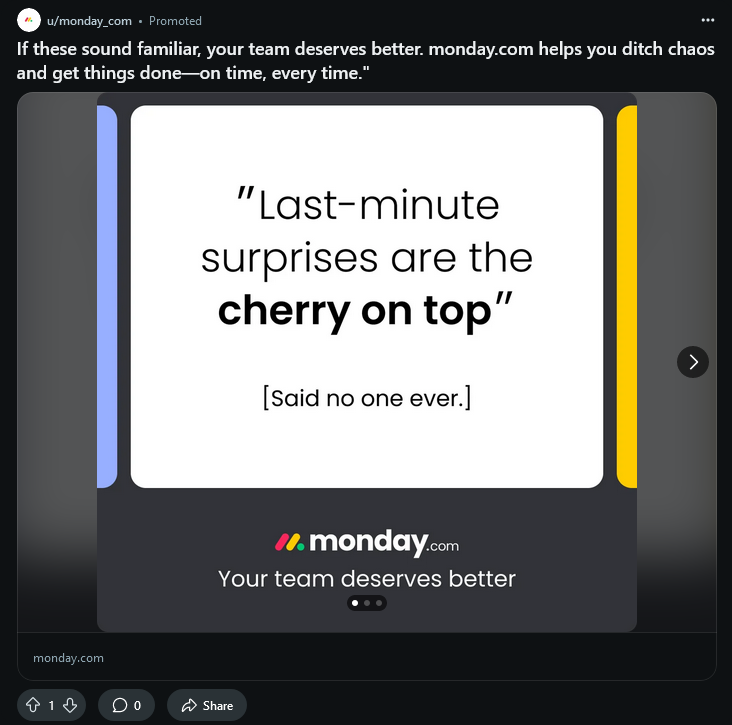Open the monday.com link below the image
This screenshot has height=725, width=732.
pyautogui.click(x=68, y=658)
